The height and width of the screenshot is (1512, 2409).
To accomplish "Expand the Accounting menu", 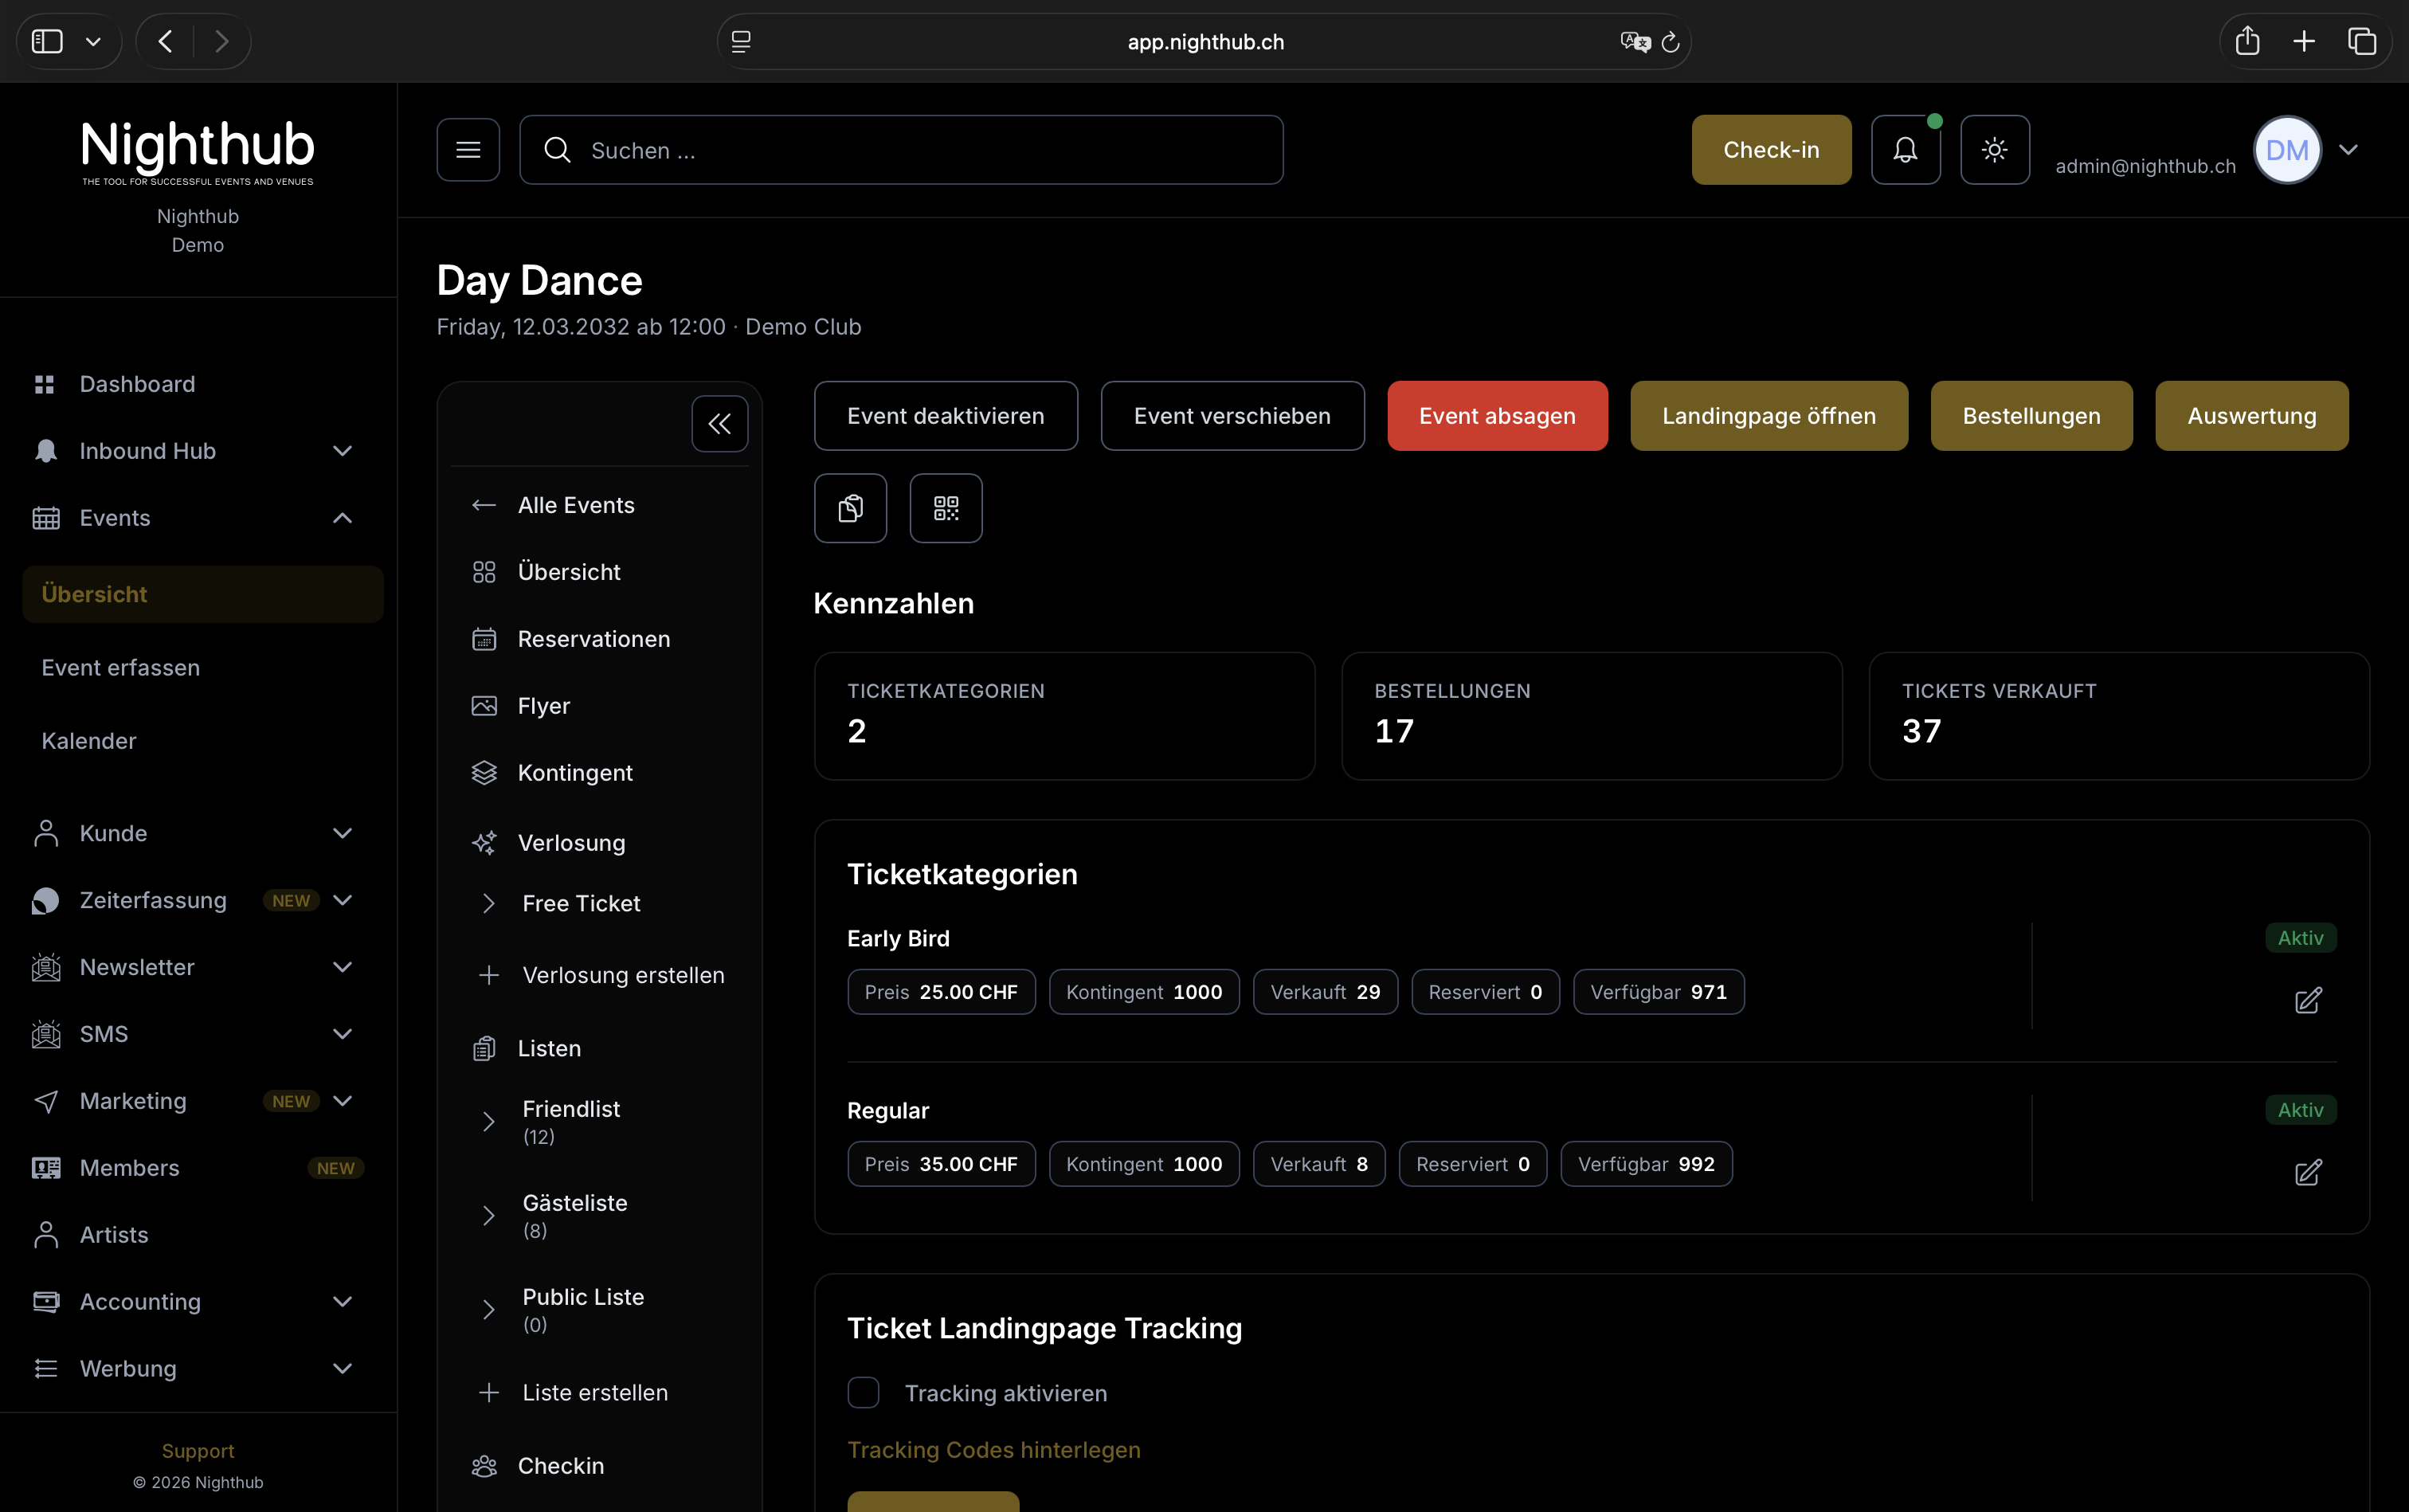I will pos(342,1302).
